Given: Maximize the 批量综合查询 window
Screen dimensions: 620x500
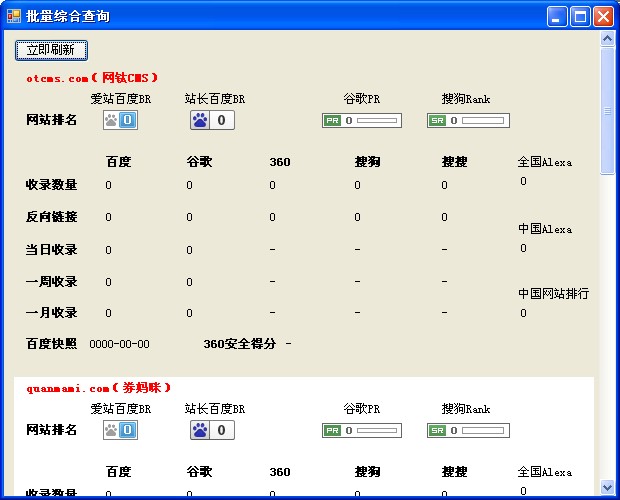Looking at the screenshot, I should (580, 17).
